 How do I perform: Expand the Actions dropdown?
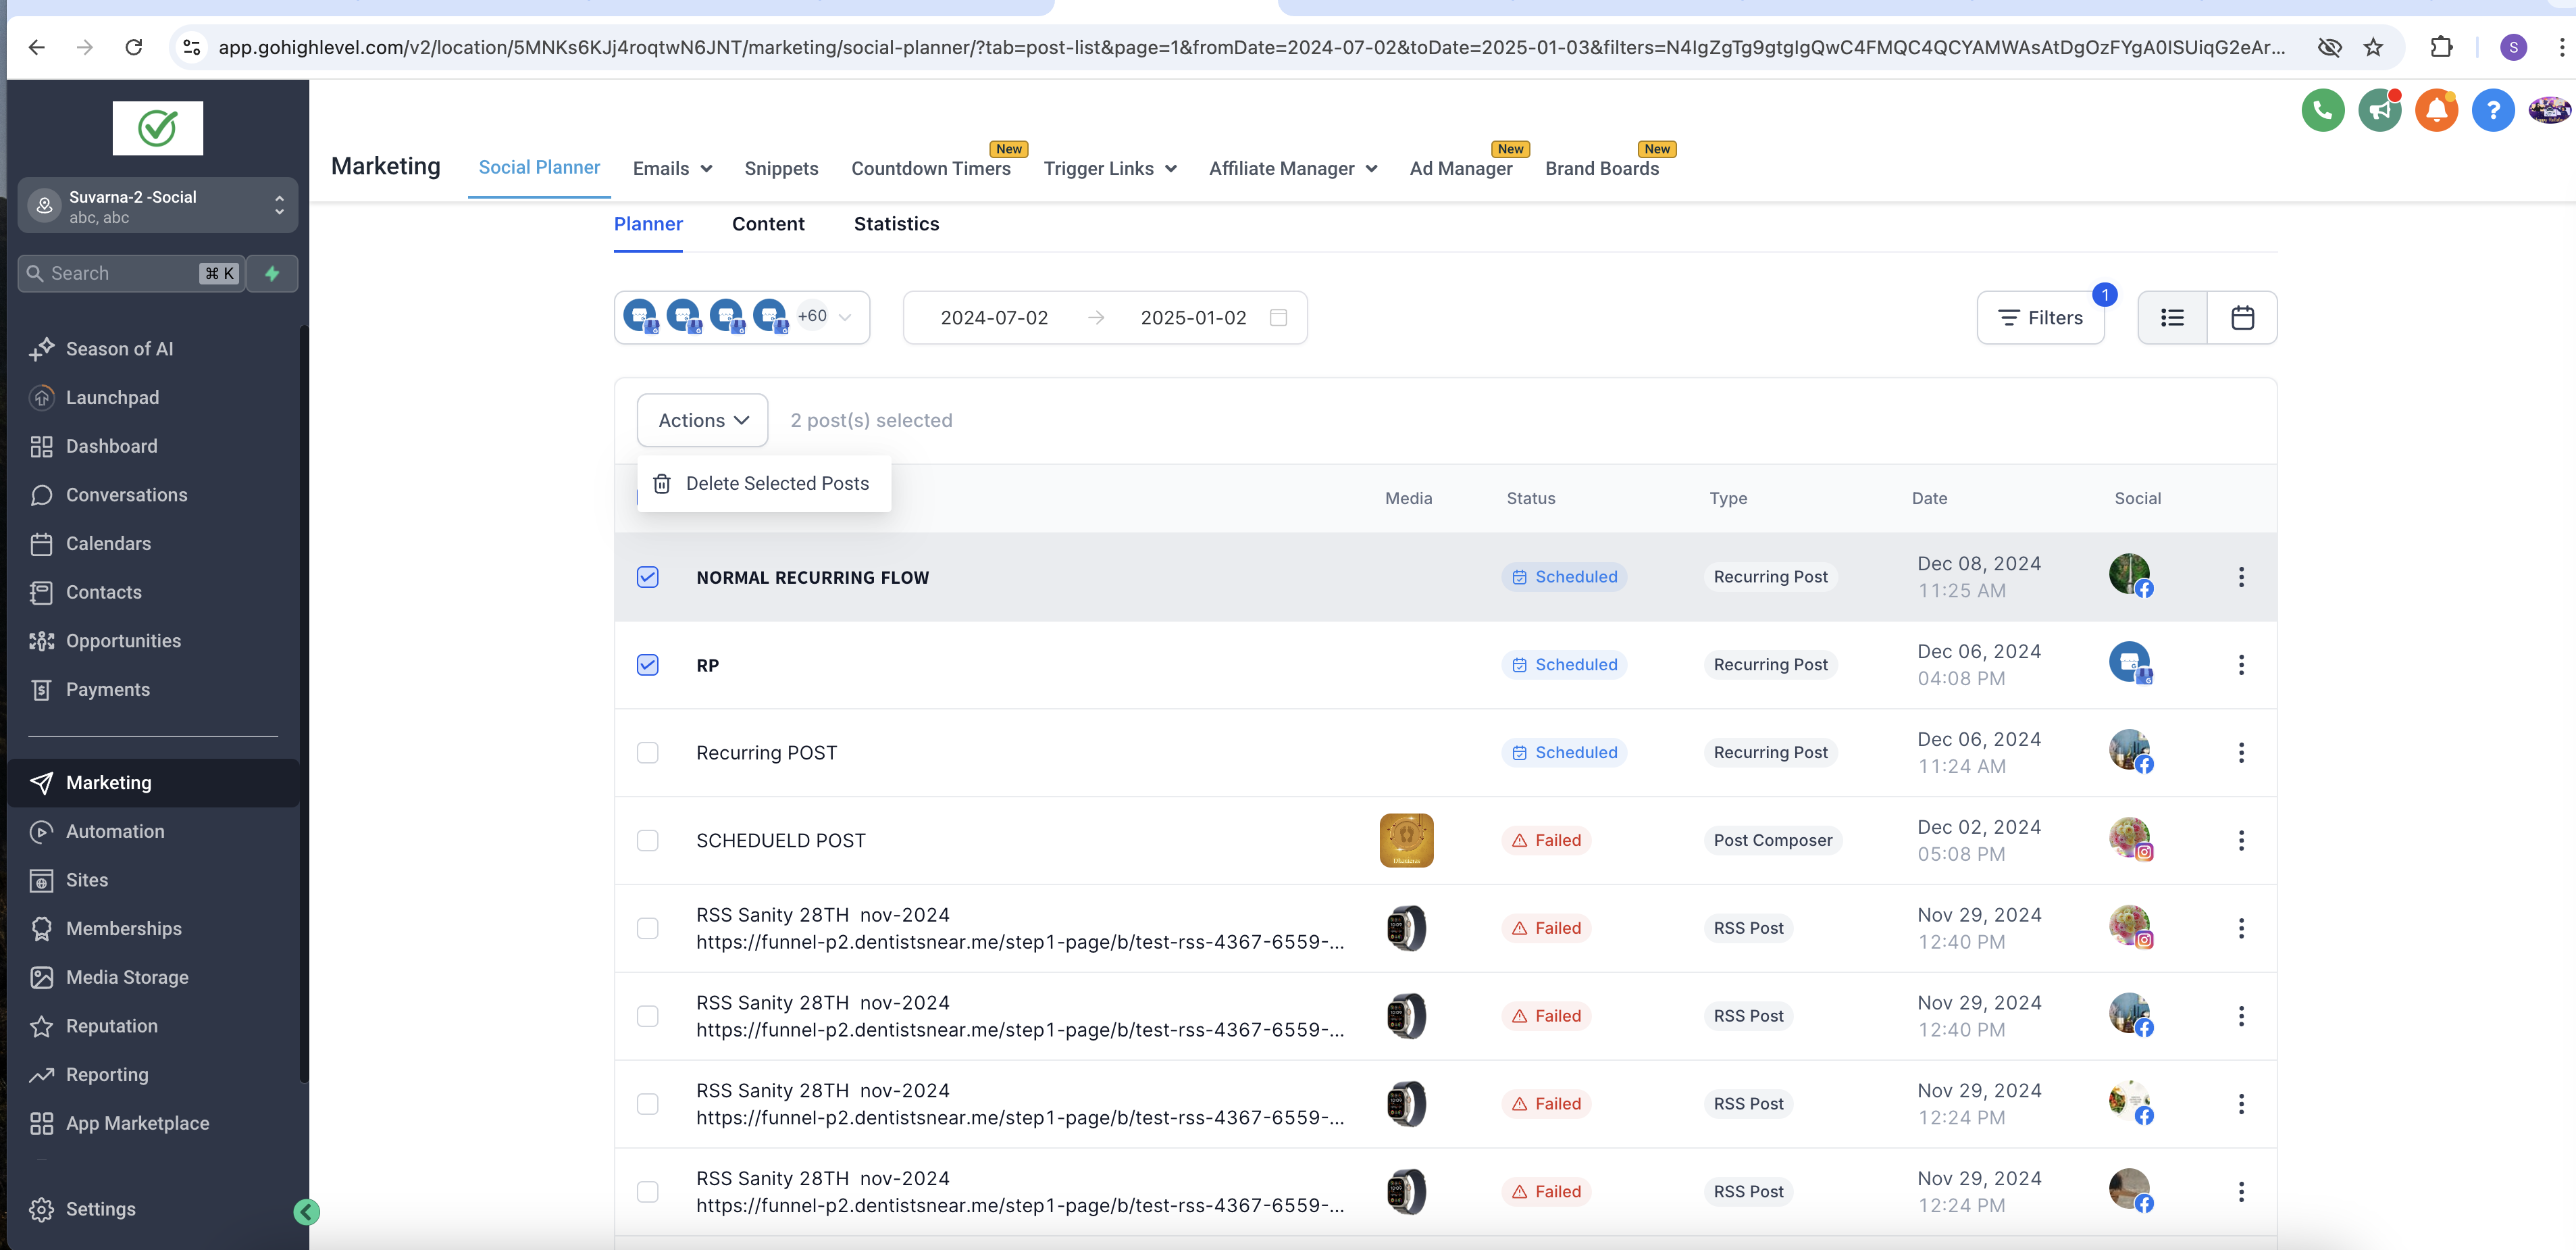pos(702,420)
